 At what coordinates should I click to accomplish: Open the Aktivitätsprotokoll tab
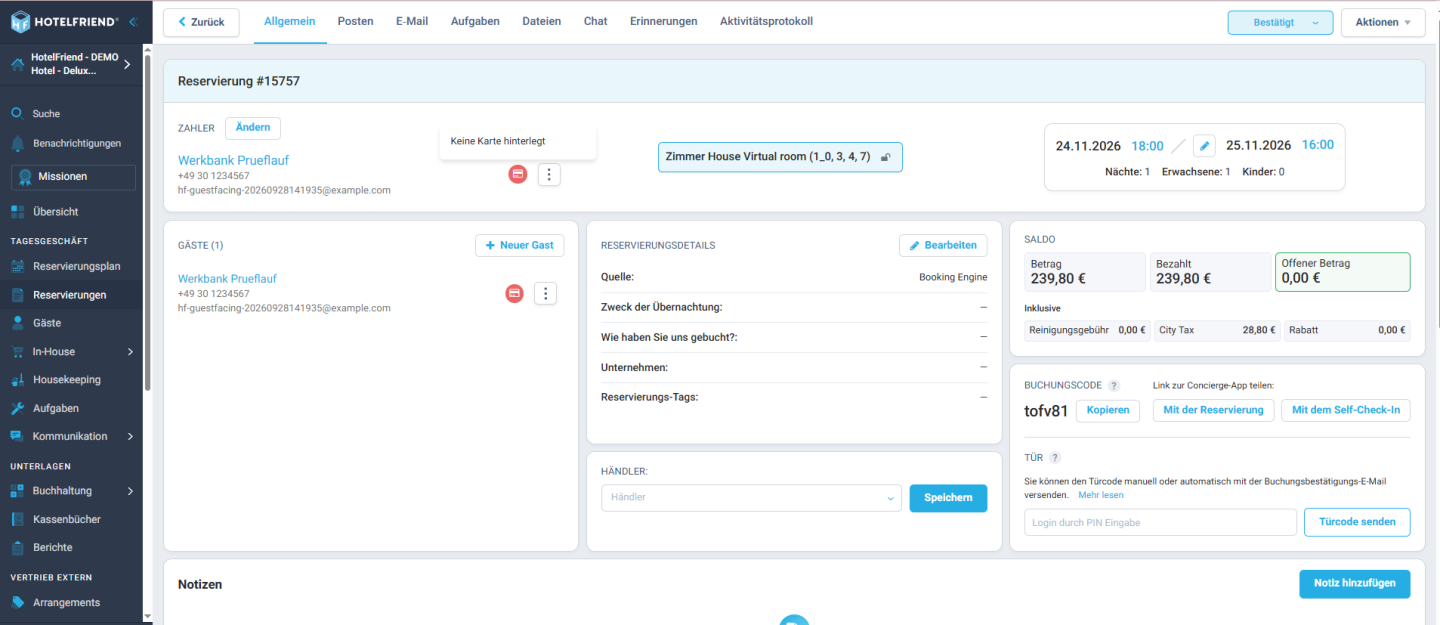766,21
